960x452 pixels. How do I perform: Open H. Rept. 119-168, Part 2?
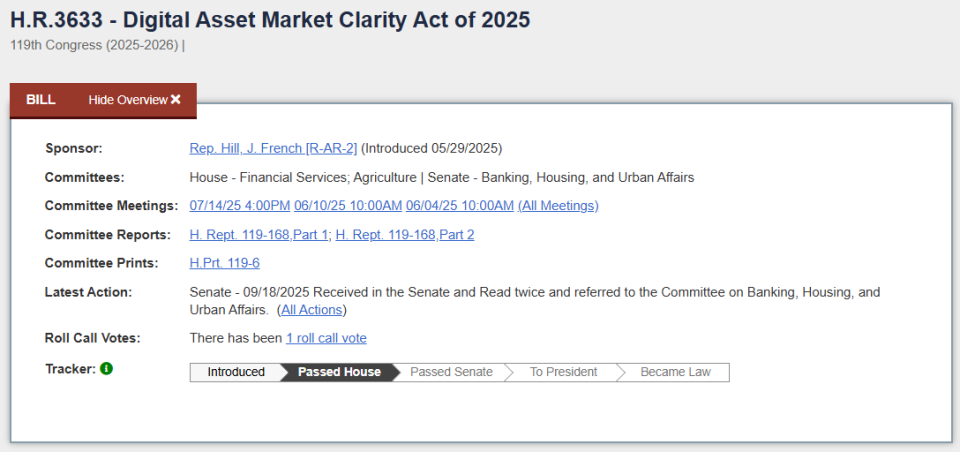[x=405, y=235]
